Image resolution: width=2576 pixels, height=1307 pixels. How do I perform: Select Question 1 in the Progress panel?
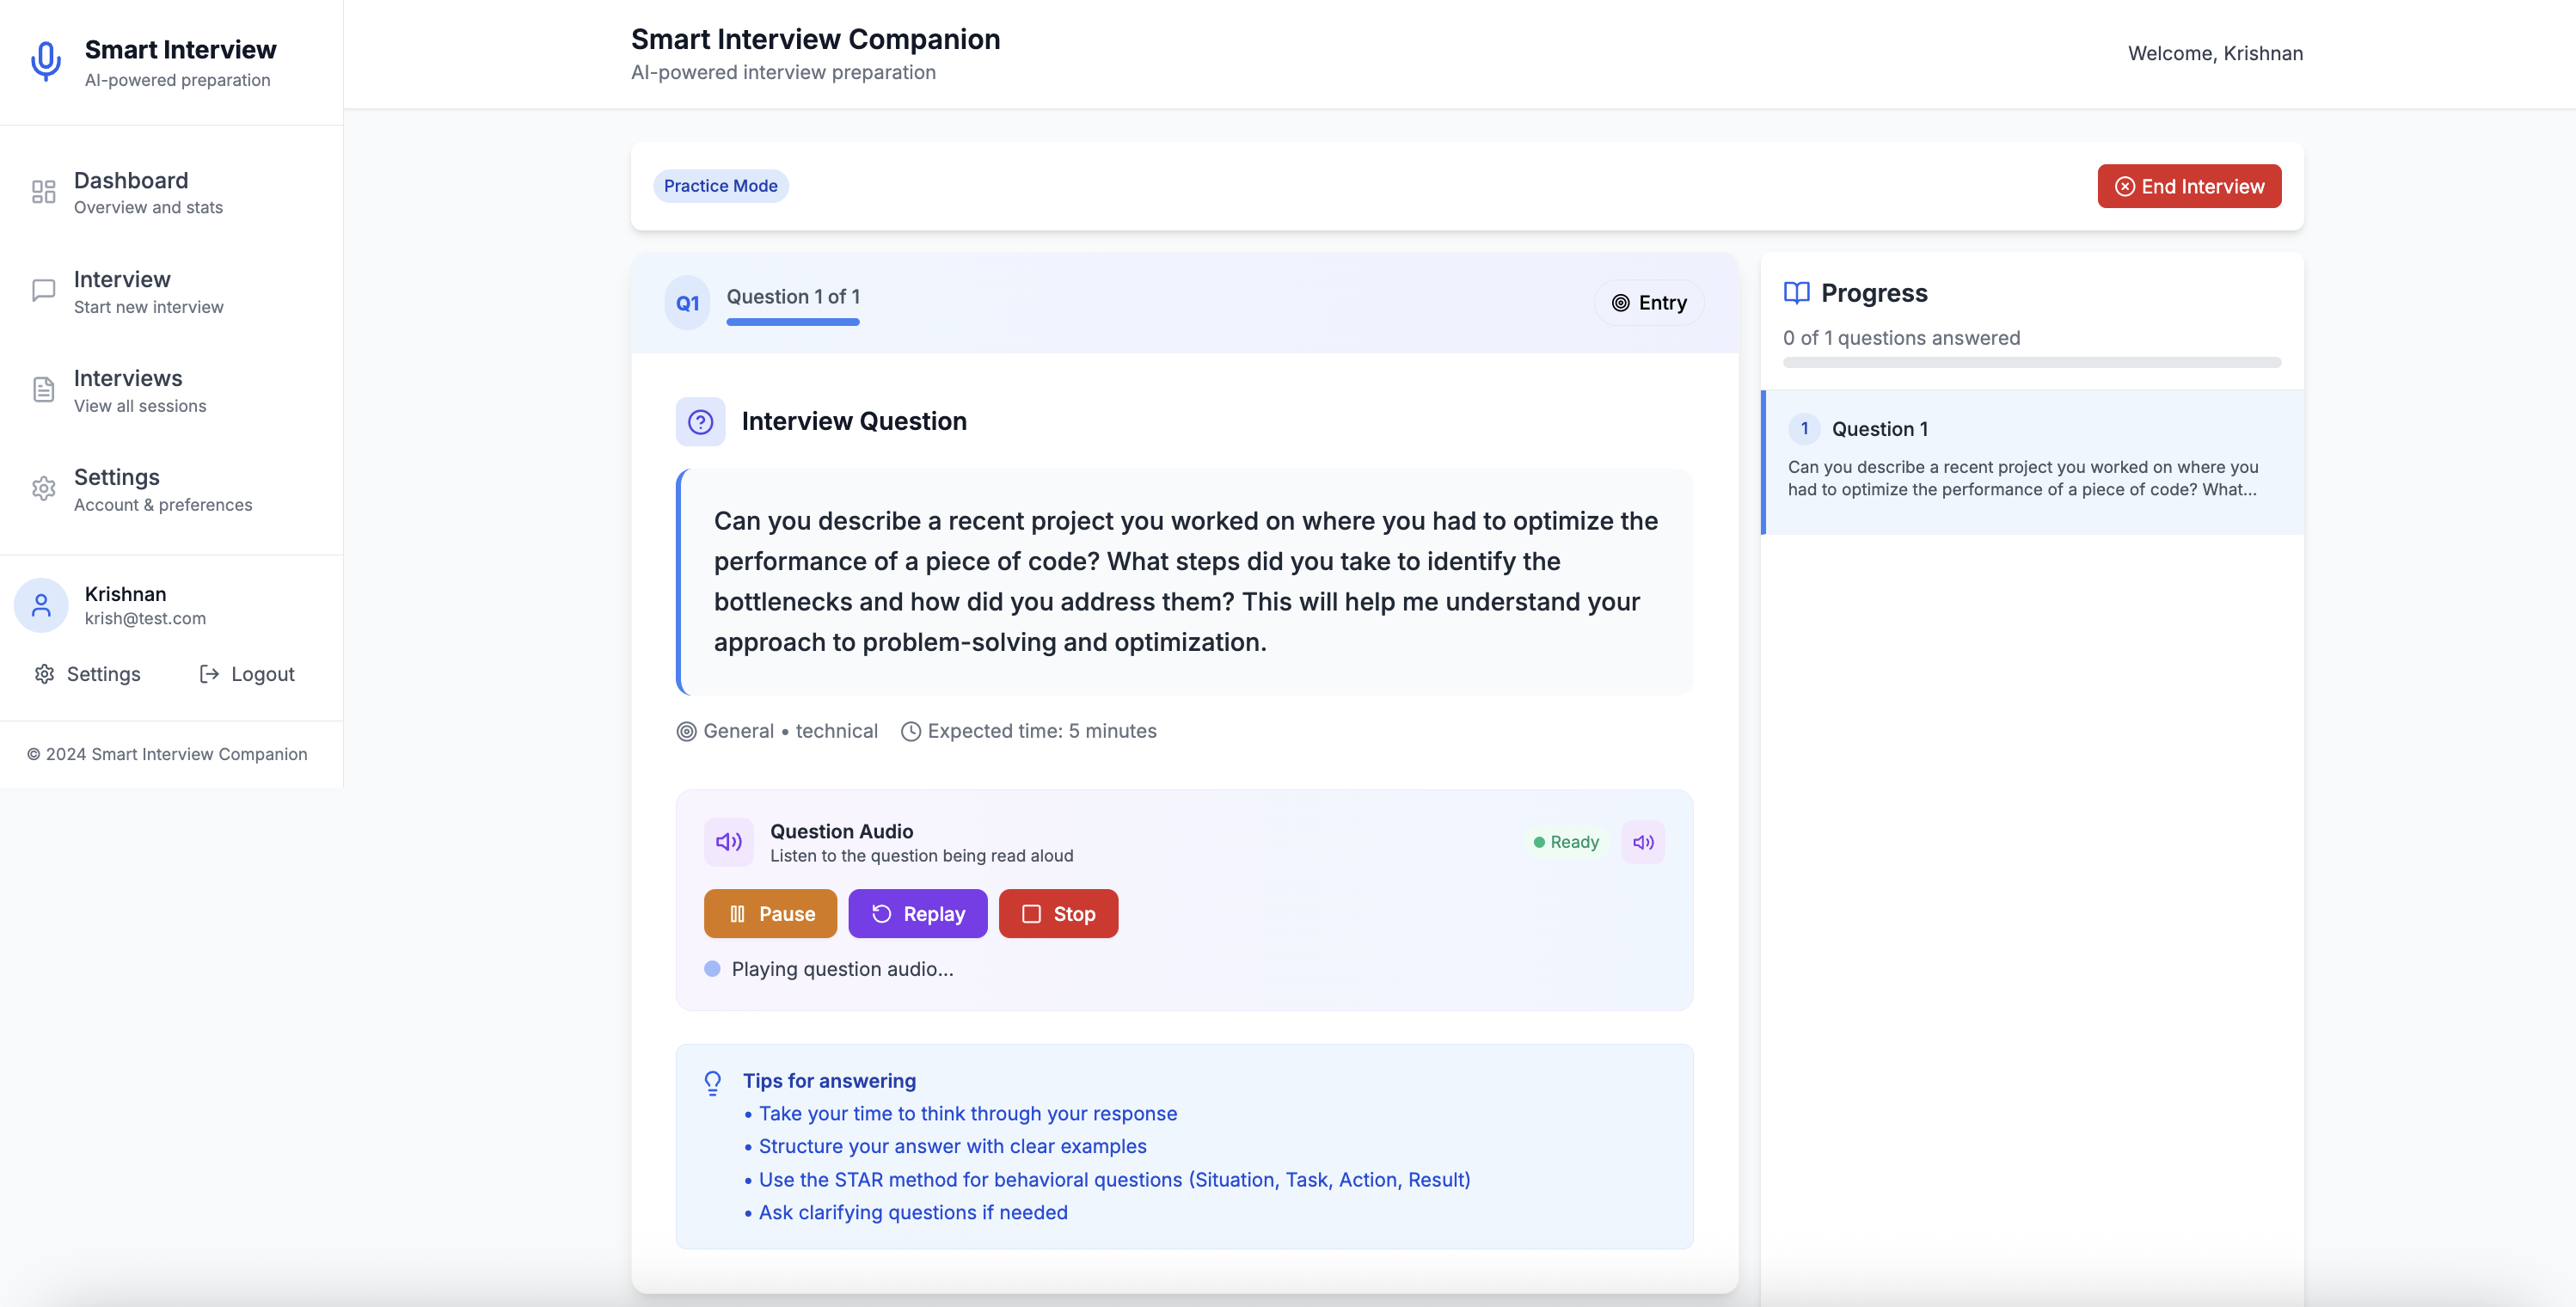(x=2031, y=462)
